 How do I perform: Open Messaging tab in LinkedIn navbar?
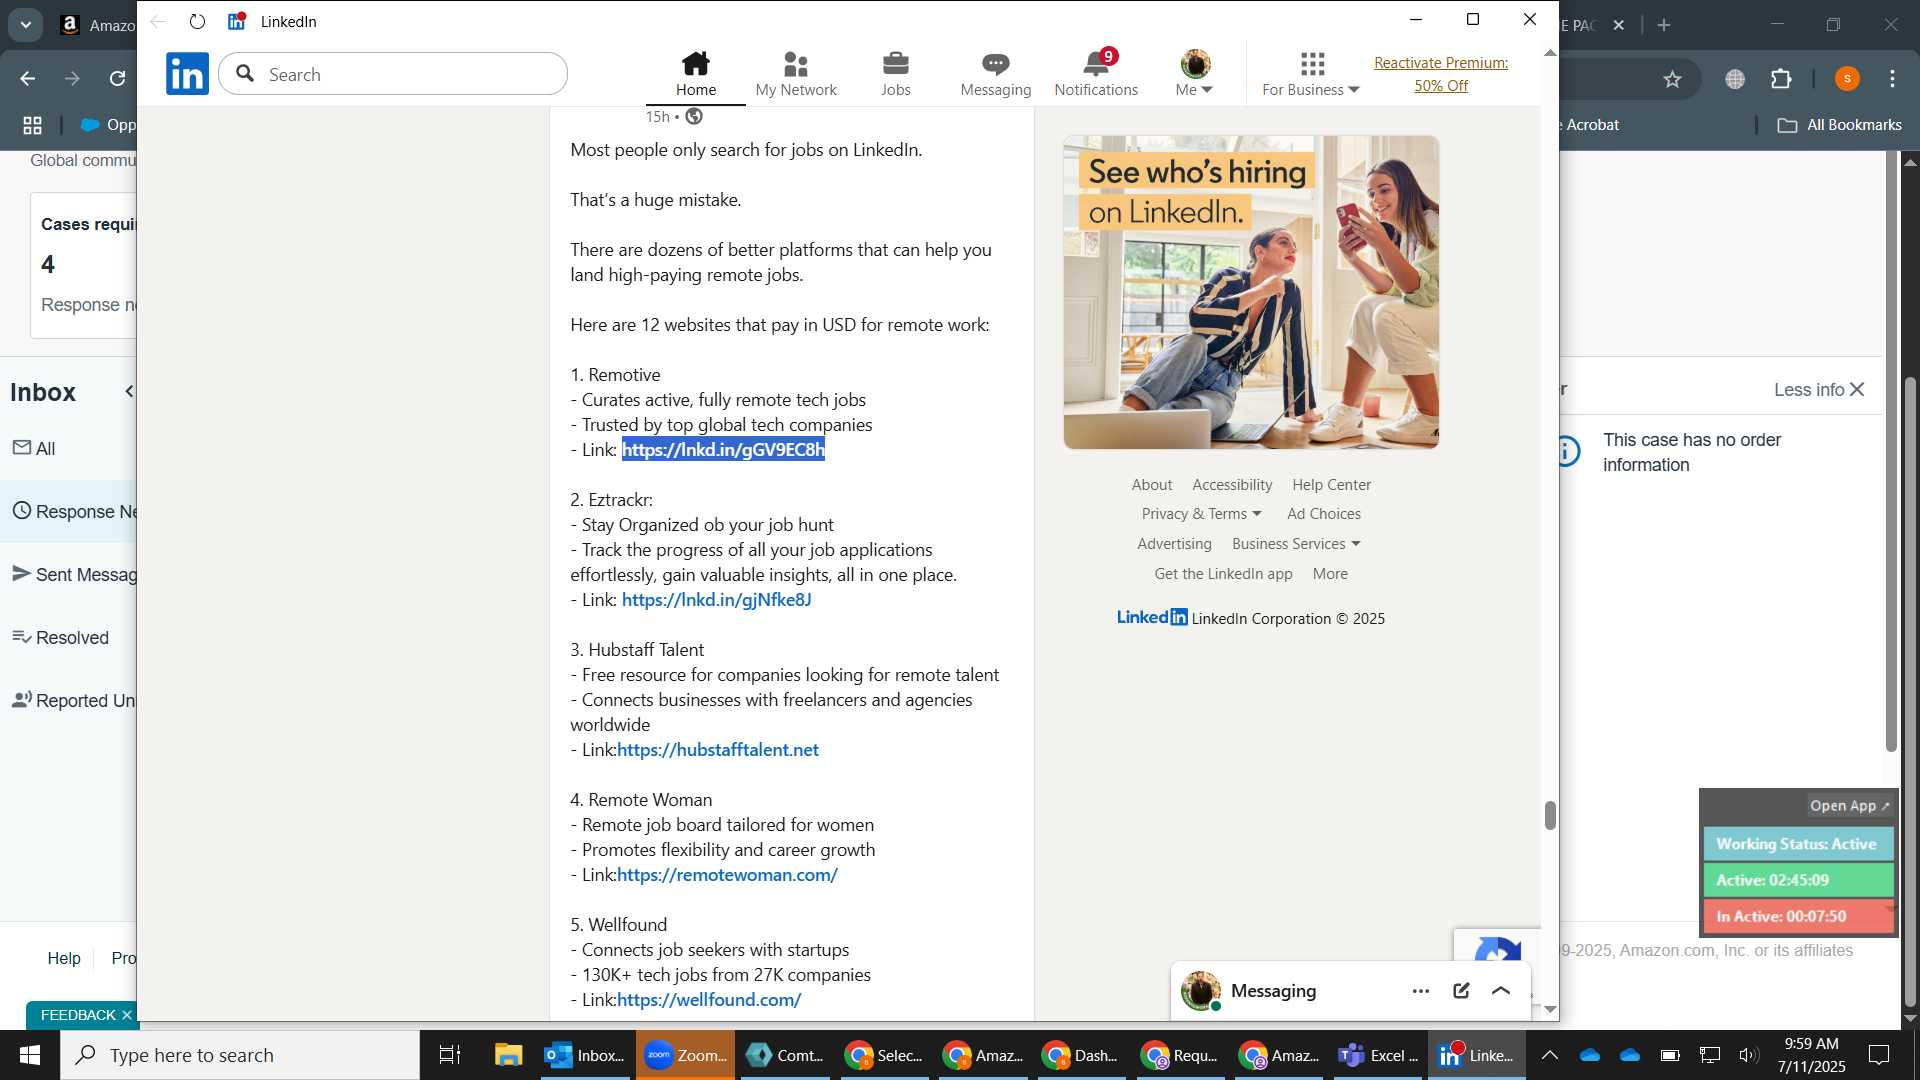(995, 74)
